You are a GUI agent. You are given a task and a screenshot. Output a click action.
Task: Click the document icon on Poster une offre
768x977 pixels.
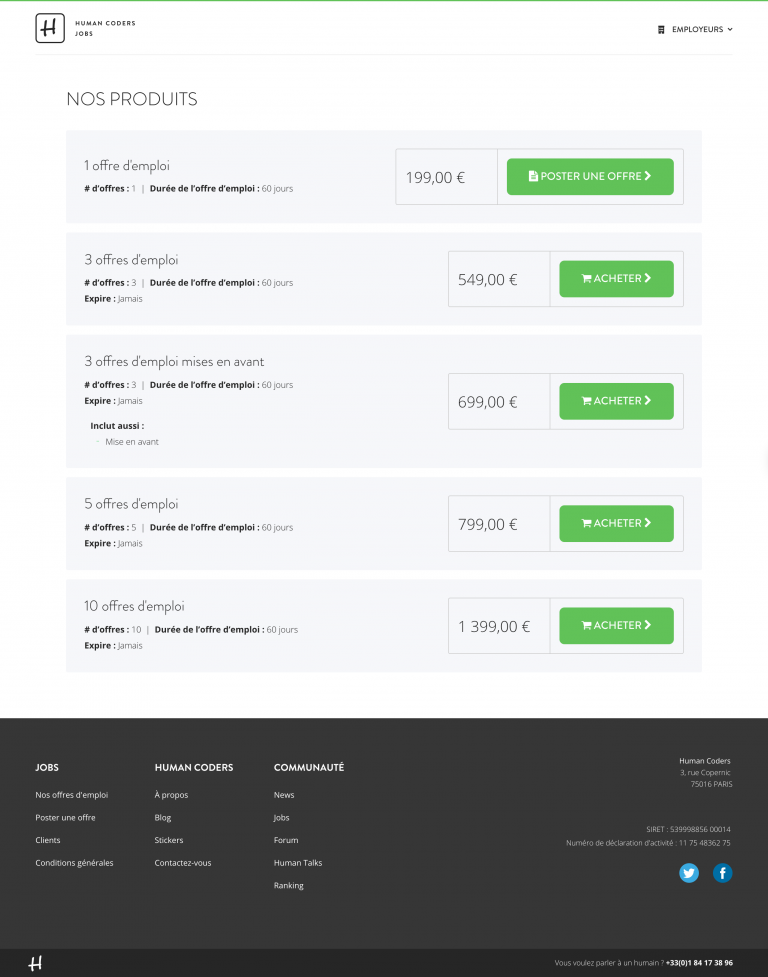coord(533,176)
